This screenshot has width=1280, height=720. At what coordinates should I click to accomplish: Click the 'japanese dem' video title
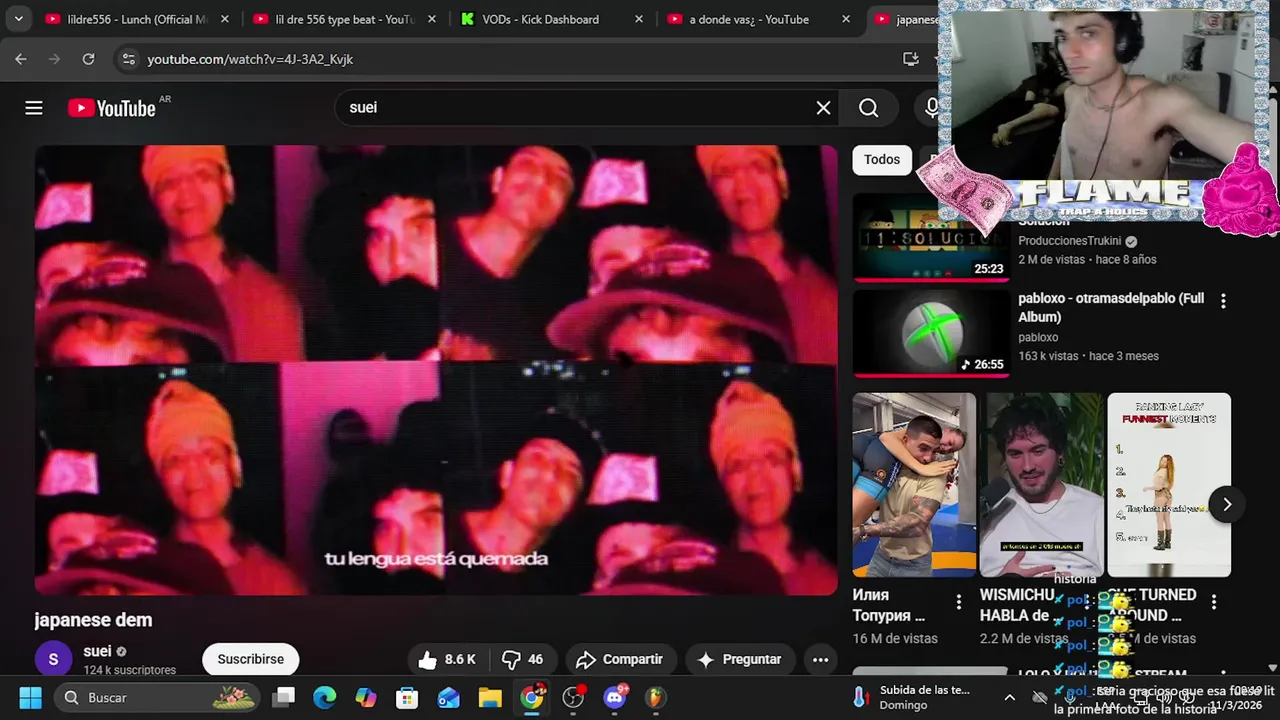93,620
